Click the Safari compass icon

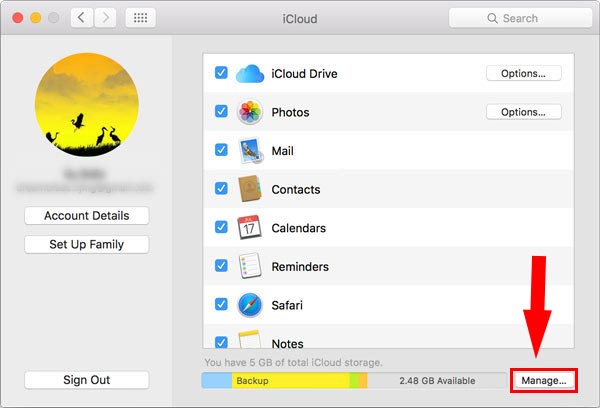coord(249,305)
